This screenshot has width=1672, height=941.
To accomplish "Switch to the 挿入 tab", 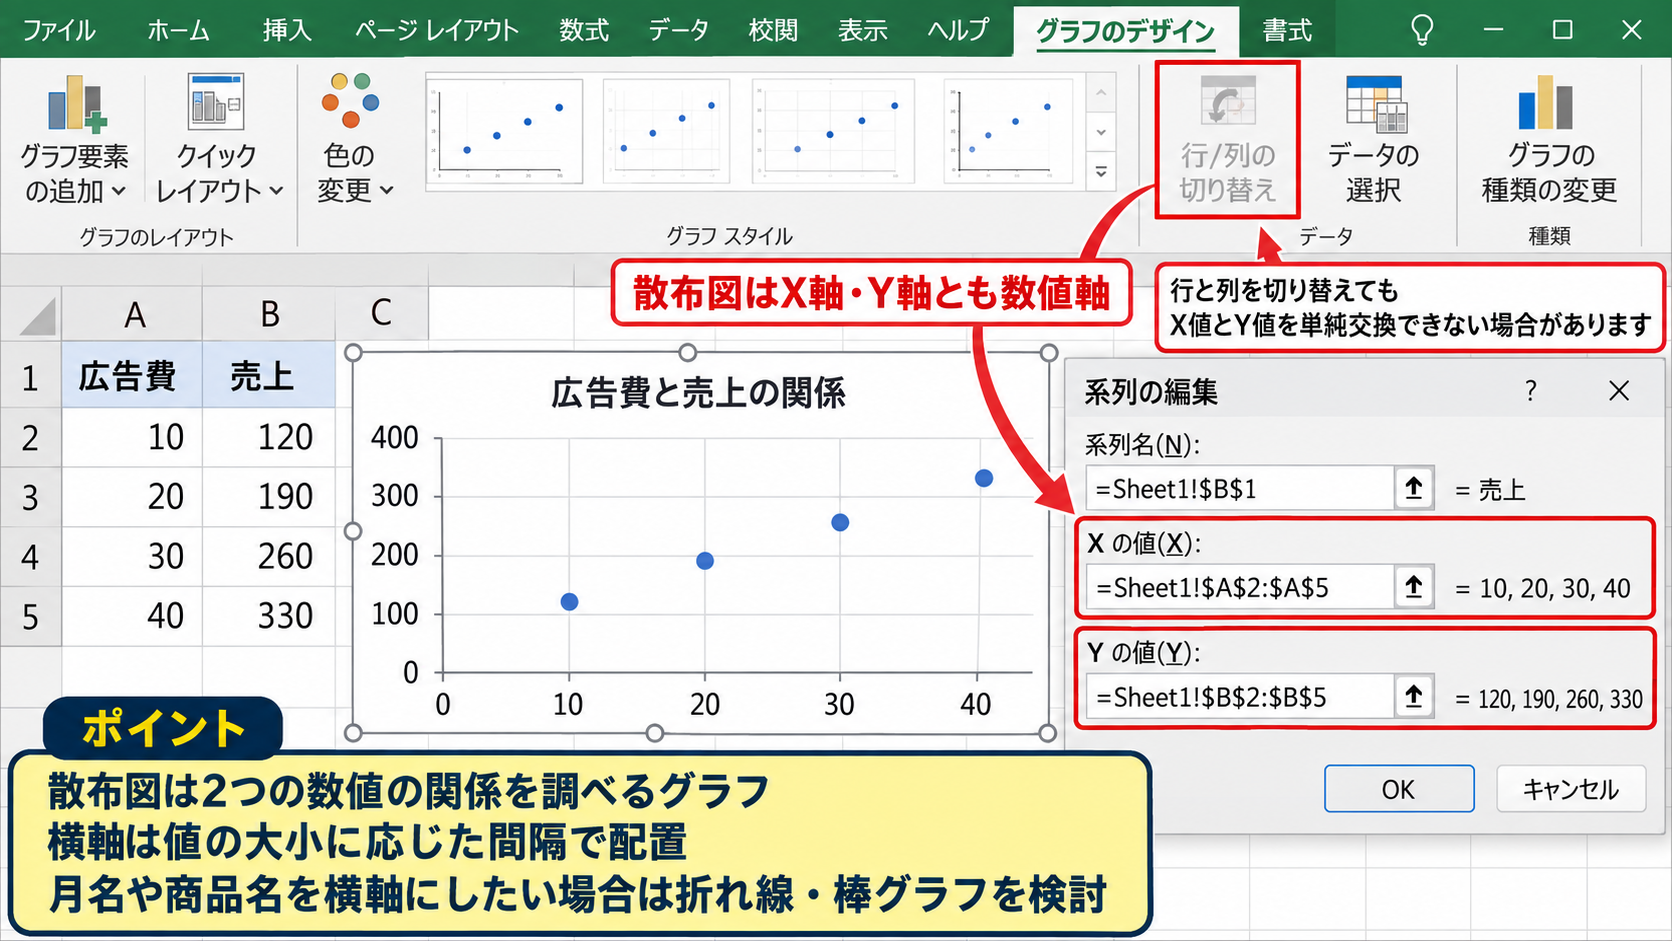I will click(287, 30).
